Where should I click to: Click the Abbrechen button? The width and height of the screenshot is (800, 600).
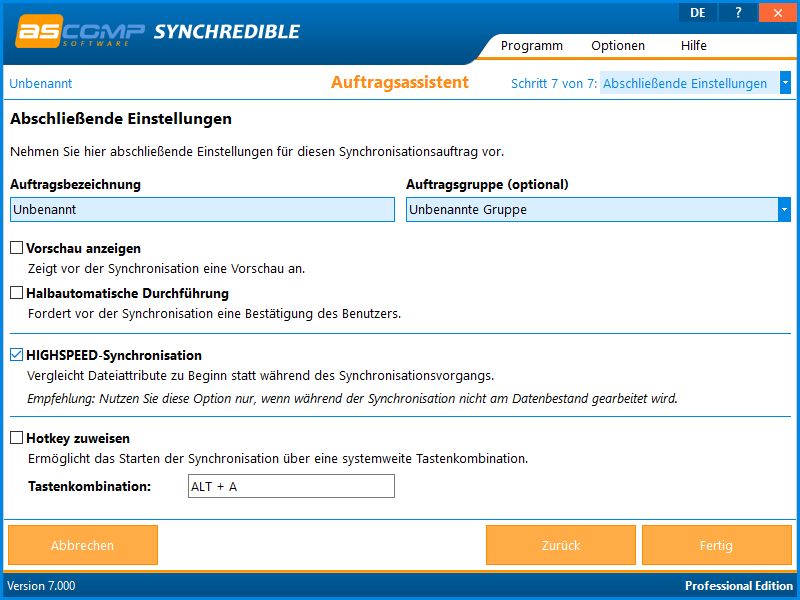(x=83, y=545)
